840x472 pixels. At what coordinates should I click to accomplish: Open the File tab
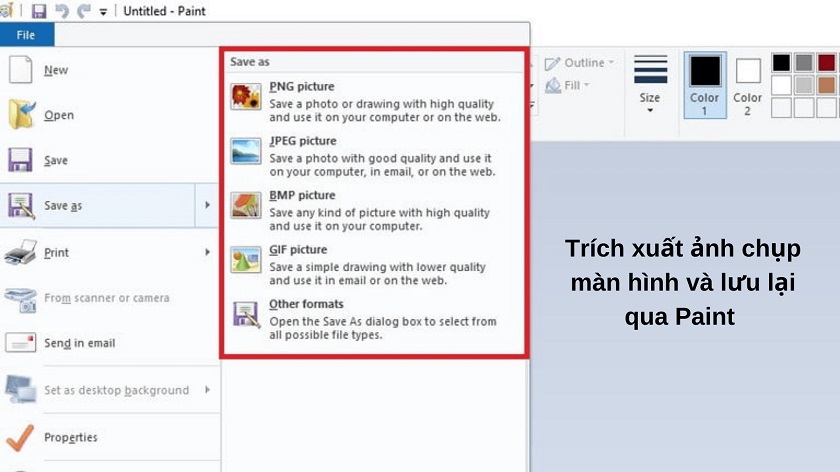pyautogui.click(x=26, y=35)
